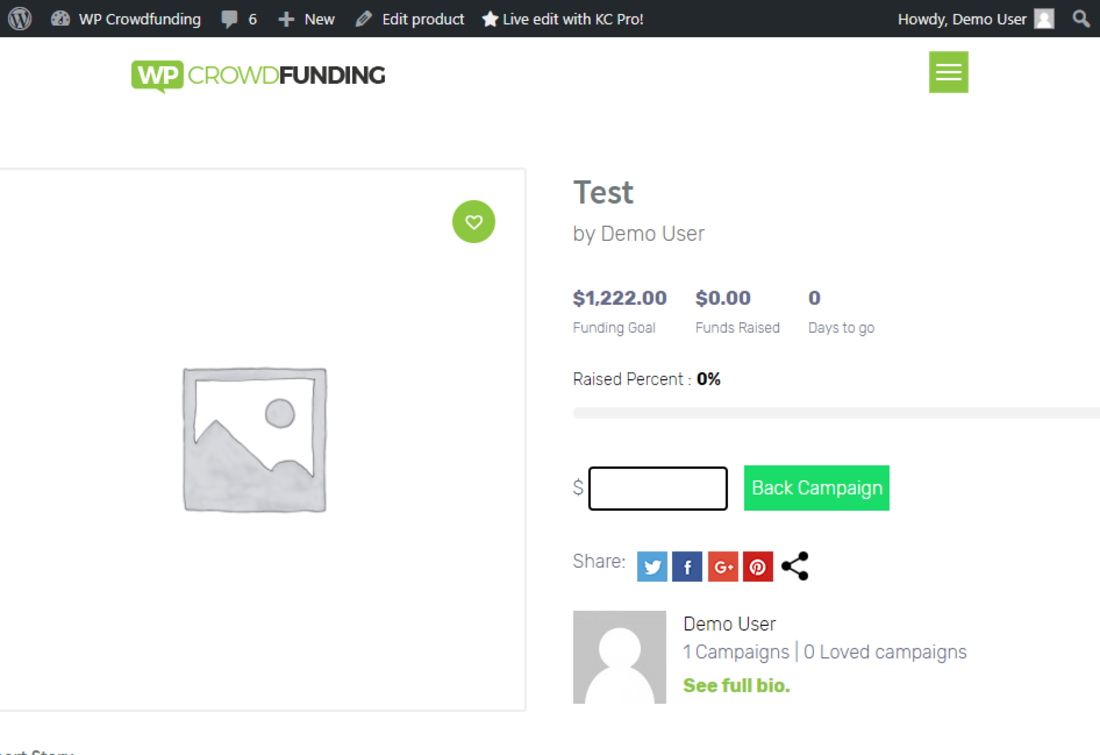
Task: Expand the green hamburger menu
Action: [948, 73]
